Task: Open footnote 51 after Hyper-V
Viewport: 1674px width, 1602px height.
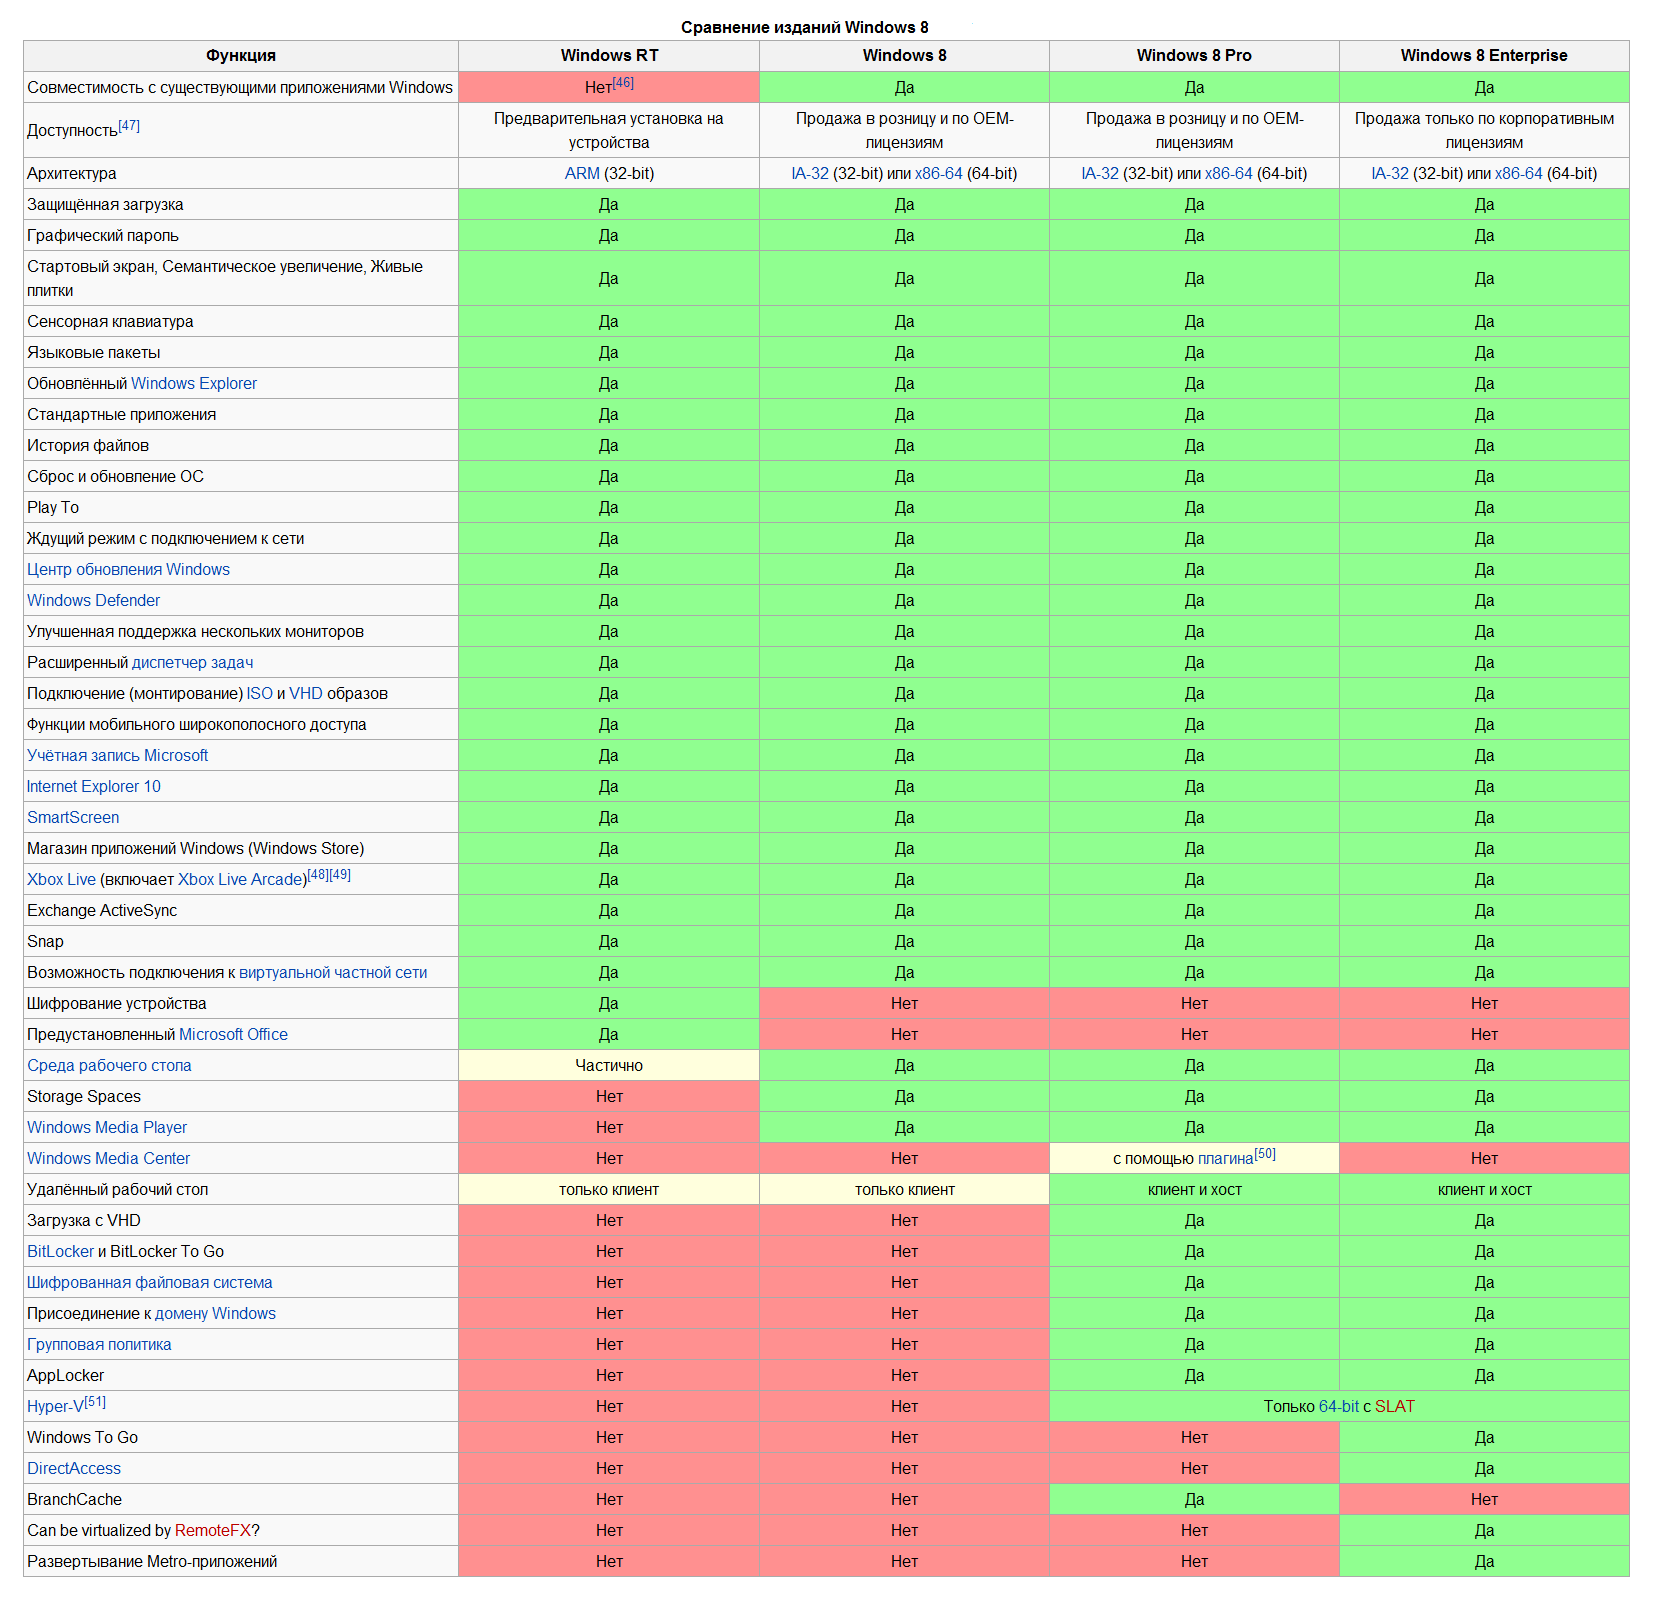Action: pyautogui.click(x=95, y=1402)
